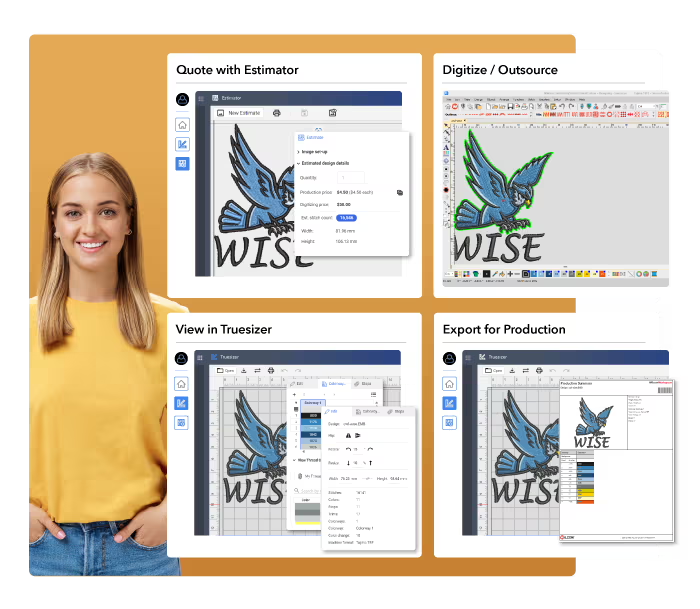700x609 pixels.
Task: Click Open button in View in Truesizer toolbar
Action: 225,371
